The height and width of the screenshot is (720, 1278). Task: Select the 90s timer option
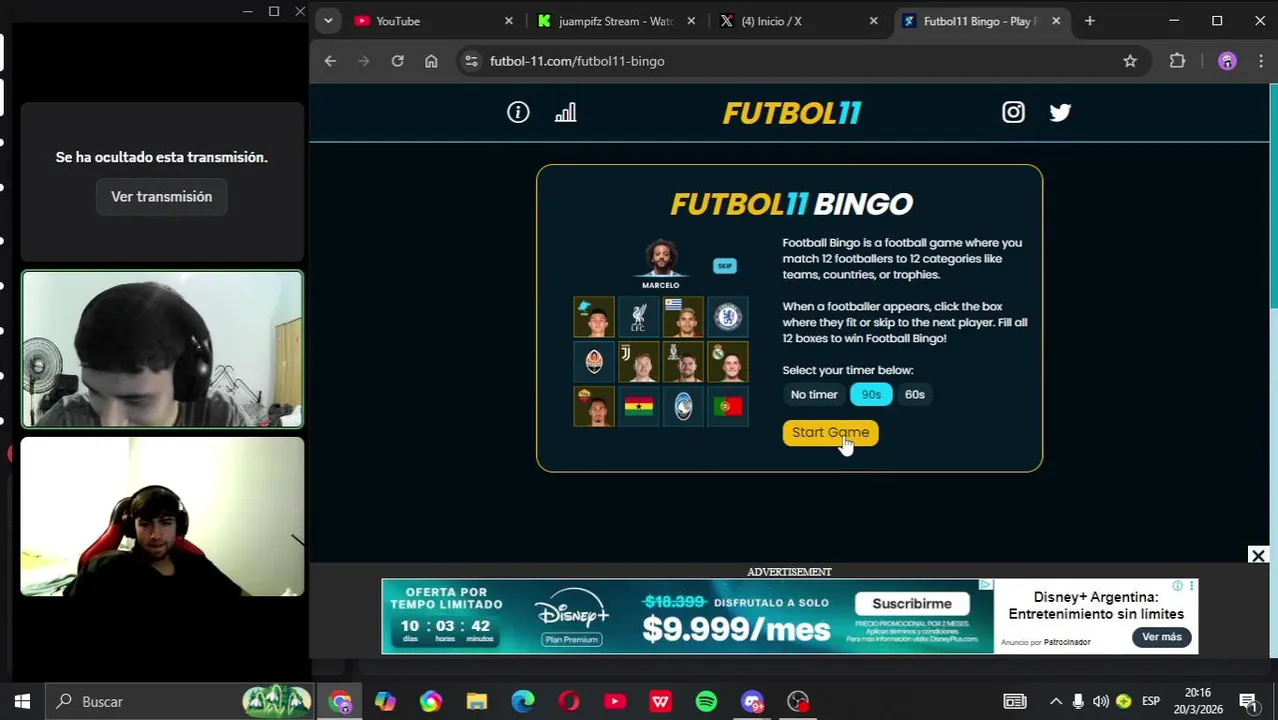click(x=871, y=395)
